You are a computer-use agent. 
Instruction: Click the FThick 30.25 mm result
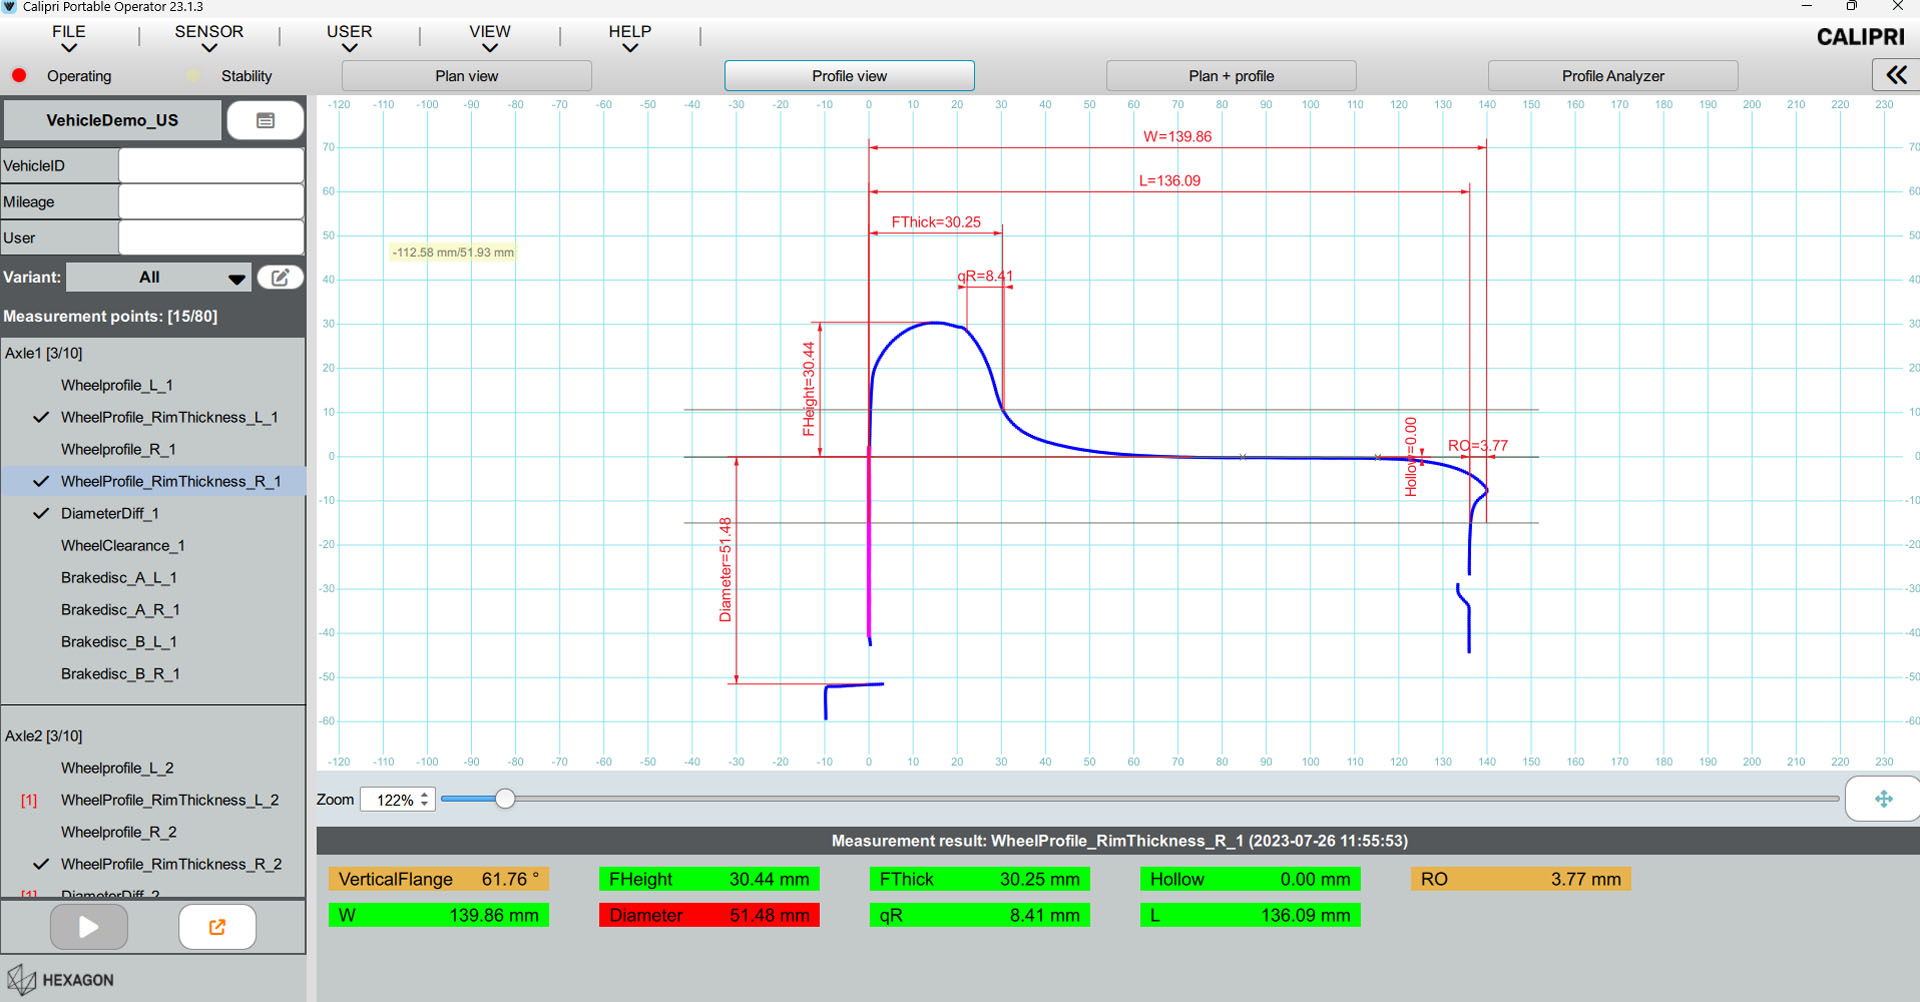tap(980, 879)
